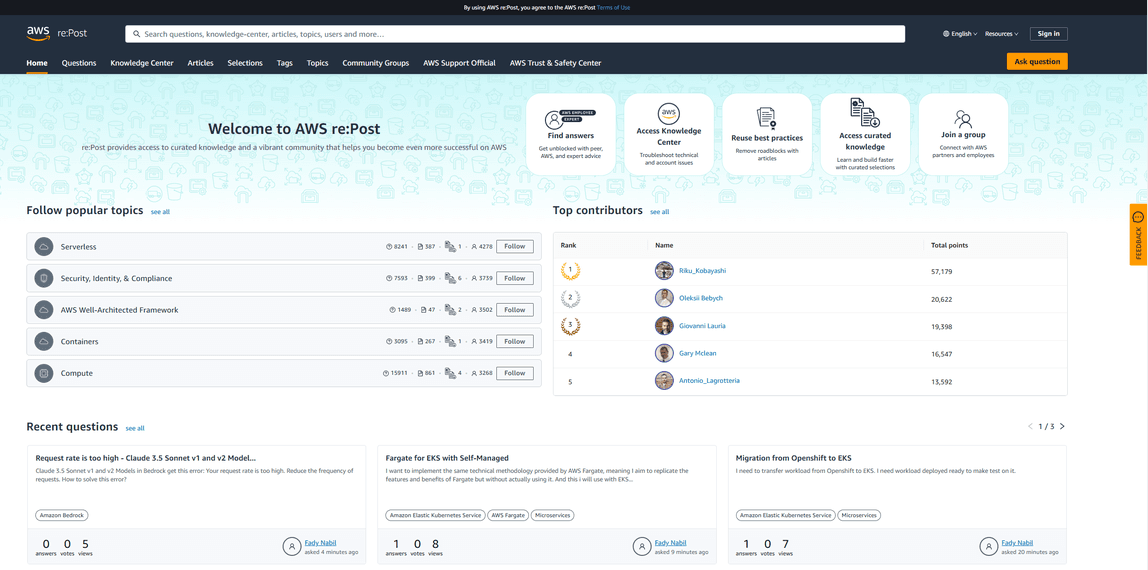This screenshot has height=570, width=1148.
Task: Open the Knowledge Center tab
Action: 142,63
